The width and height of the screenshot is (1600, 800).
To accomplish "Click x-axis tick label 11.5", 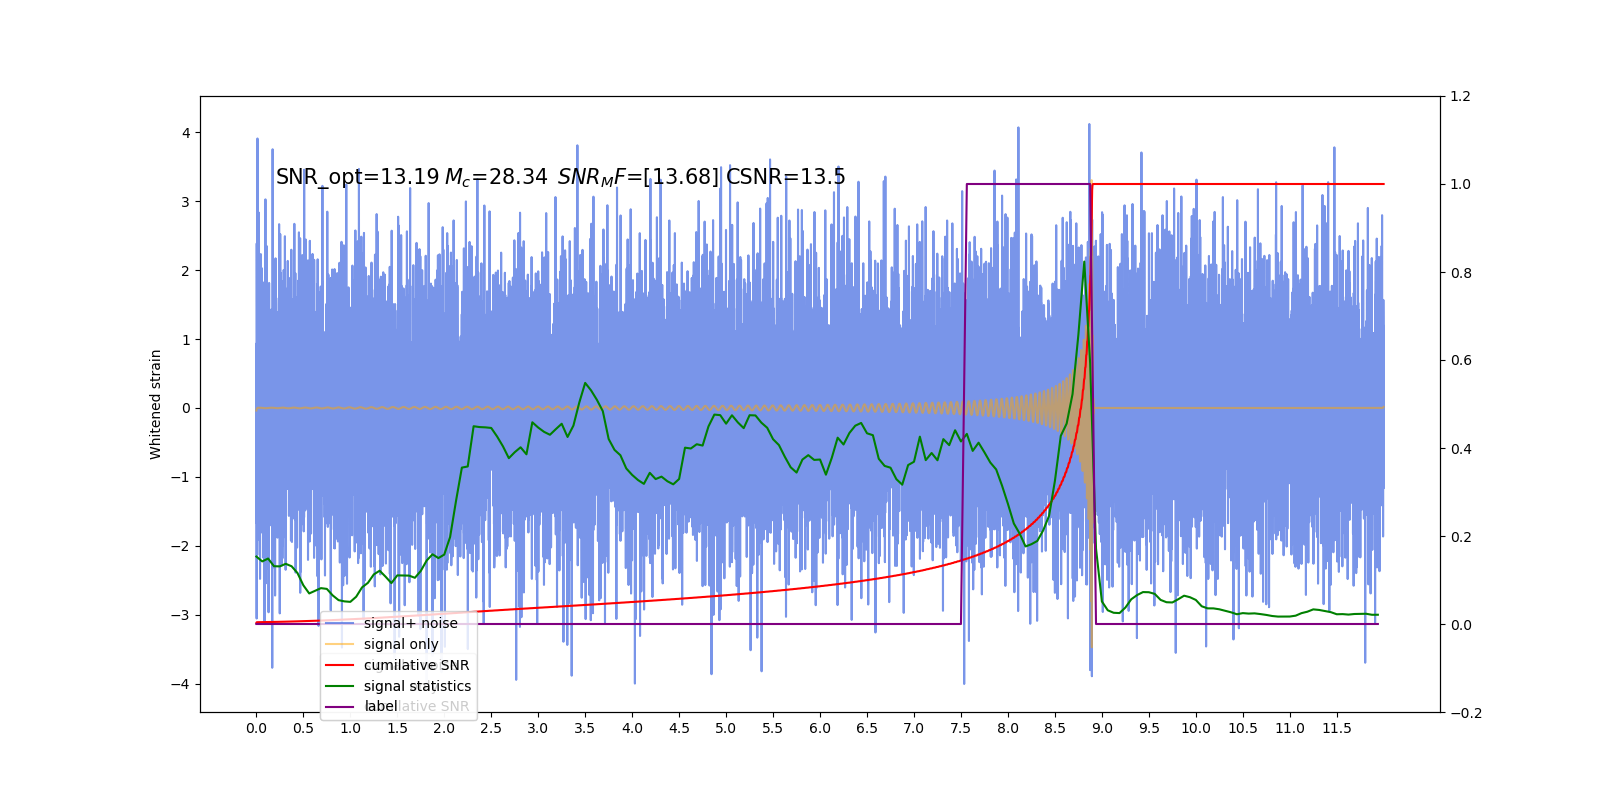I will click(x=1337, y=728).
